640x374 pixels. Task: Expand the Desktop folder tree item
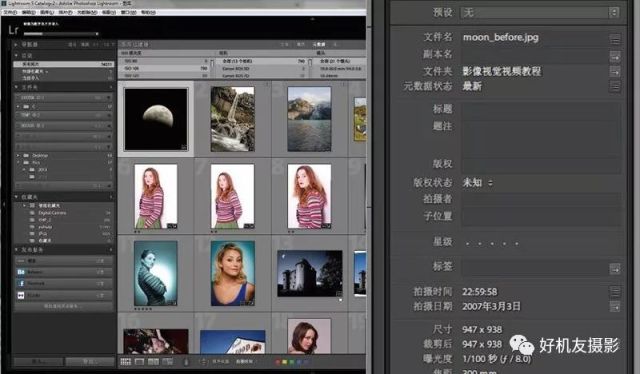(18, 156)
